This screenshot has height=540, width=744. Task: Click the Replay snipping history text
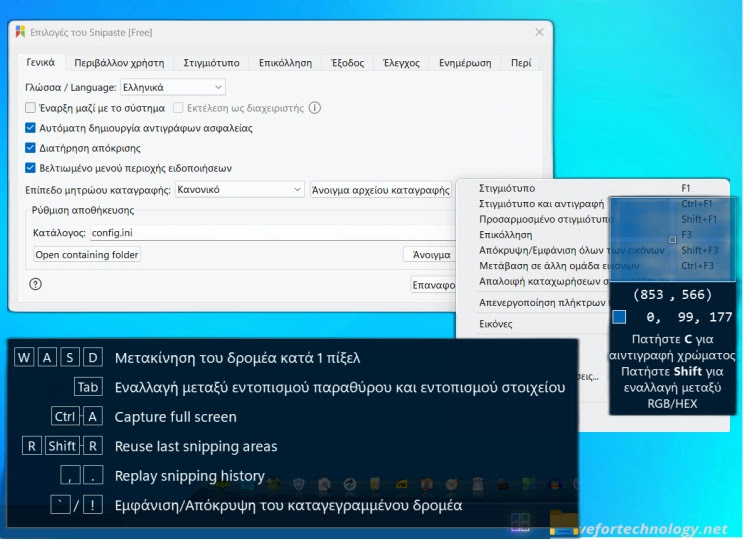click(190, 475)
